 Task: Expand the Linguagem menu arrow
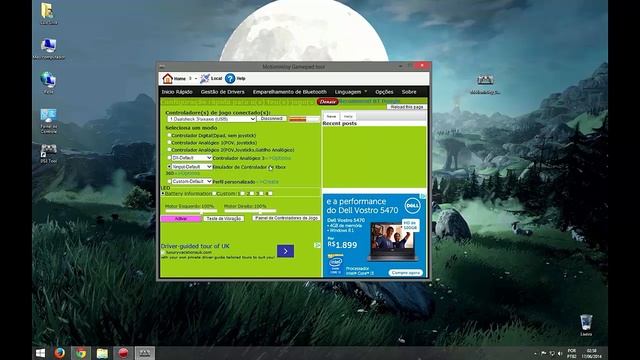[x=366, y=91]
